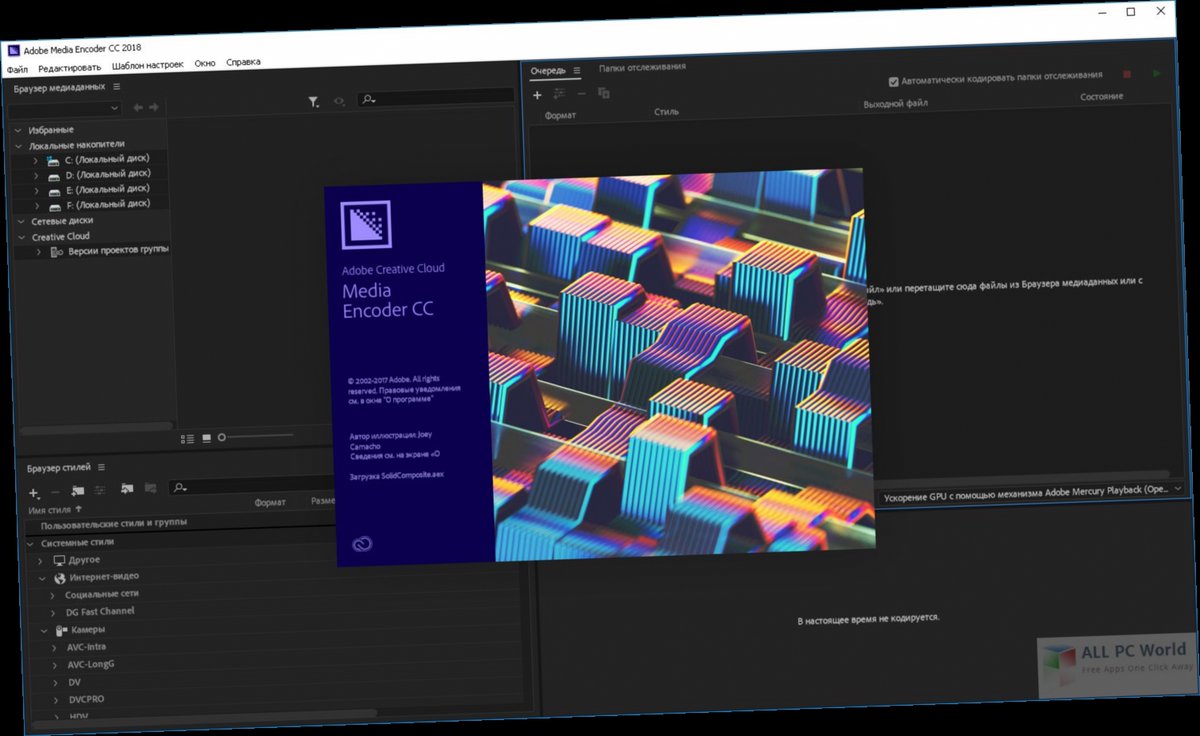
Task: Click the Stop Queue red square icon
Action: click(1127, 74)
